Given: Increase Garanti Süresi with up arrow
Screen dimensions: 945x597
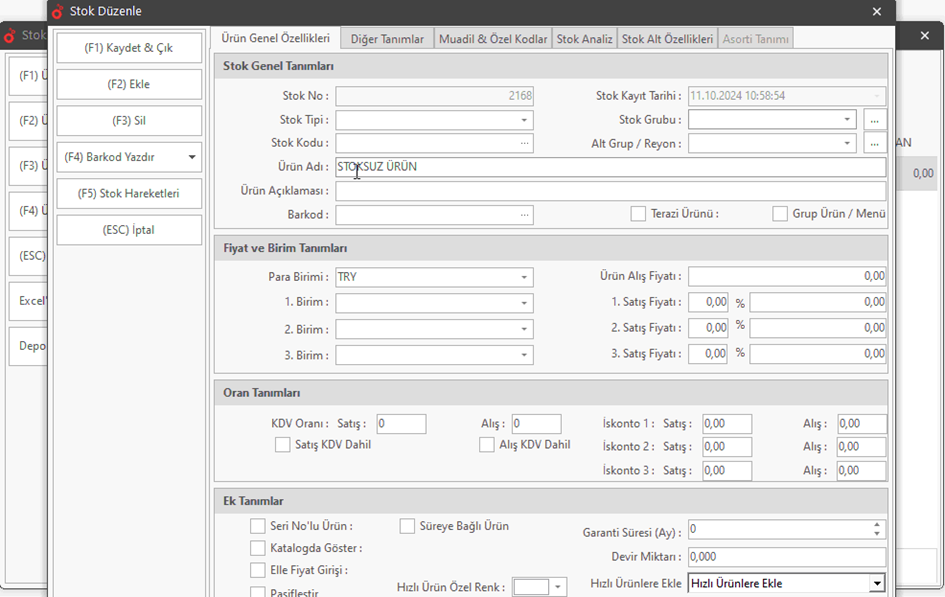Looking at the screenshot, I should (877, 525).
